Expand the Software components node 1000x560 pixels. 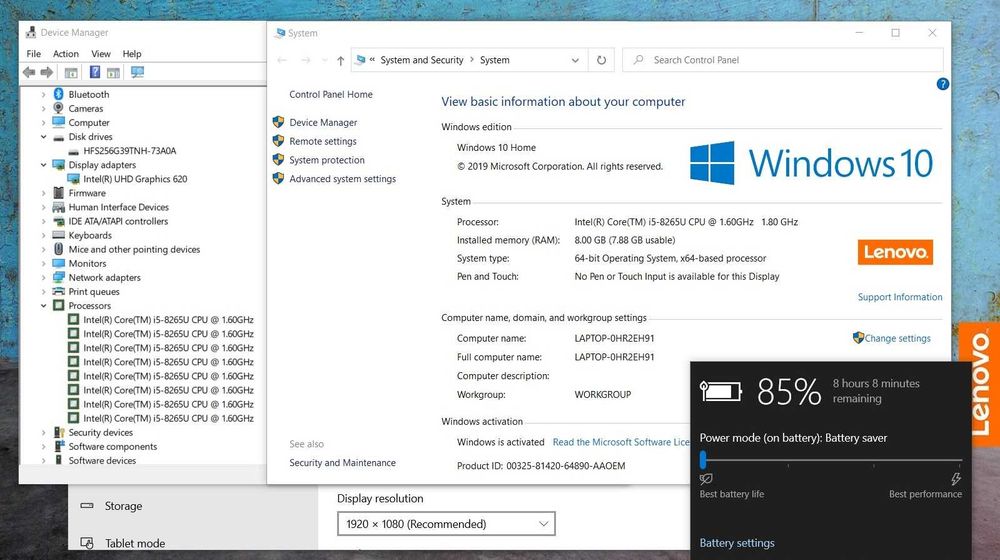coord(43,446)
